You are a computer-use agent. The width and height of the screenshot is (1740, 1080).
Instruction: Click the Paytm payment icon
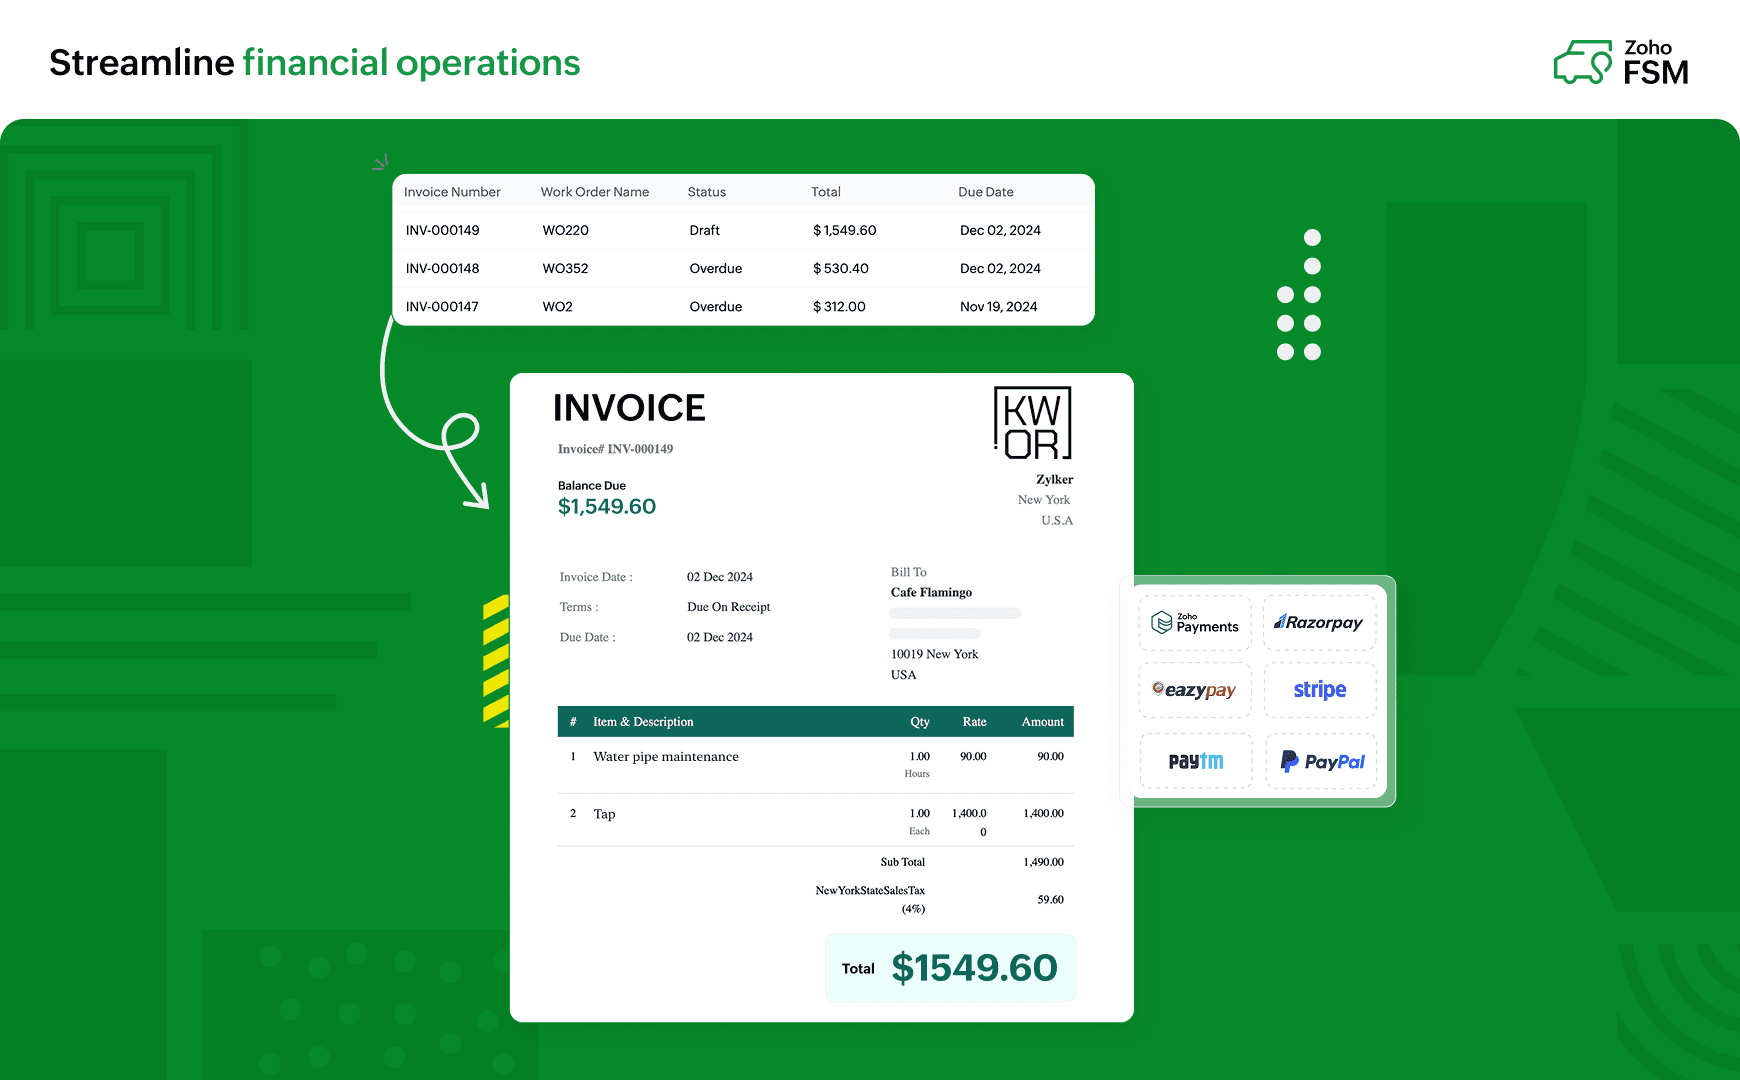1194,760
